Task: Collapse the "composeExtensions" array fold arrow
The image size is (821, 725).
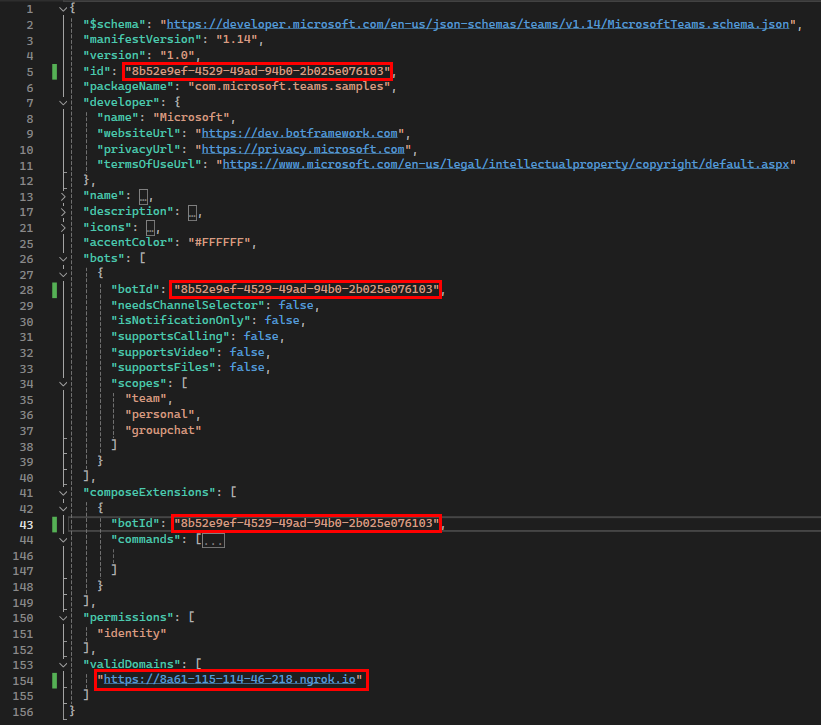Action: coord(63,493)
